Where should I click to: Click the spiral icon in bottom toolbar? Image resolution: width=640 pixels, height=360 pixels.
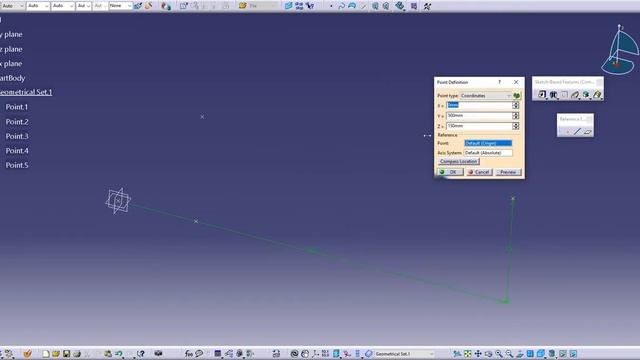click(294, 353)
